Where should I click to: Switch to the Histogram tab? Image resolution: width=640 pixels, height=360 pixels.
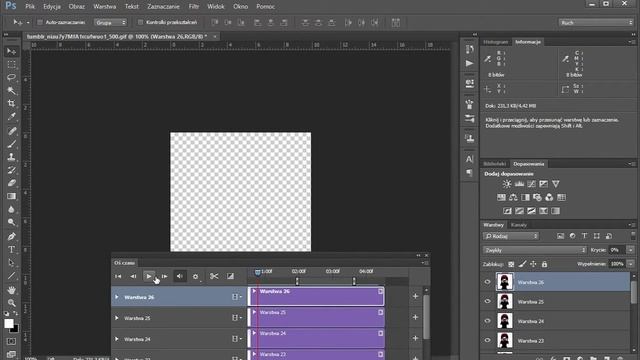496,42
